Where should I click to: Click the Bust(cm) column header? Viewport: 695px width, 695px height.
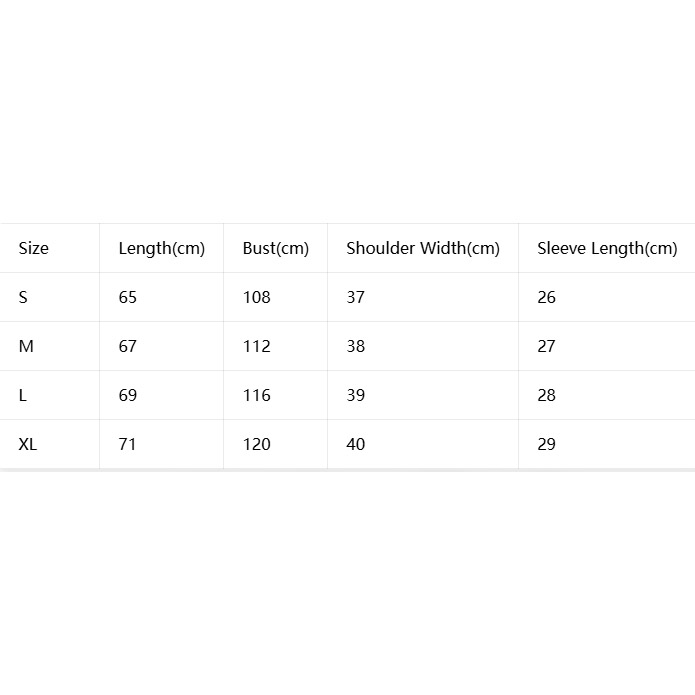[x=276, y=249]
